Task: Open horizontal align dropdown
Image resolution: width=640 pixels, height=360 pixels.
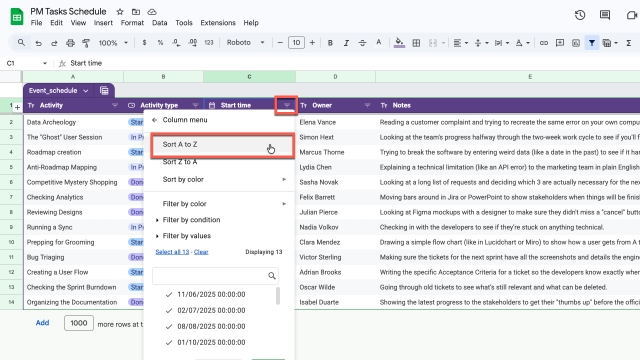Action: [x=461, y=43]
